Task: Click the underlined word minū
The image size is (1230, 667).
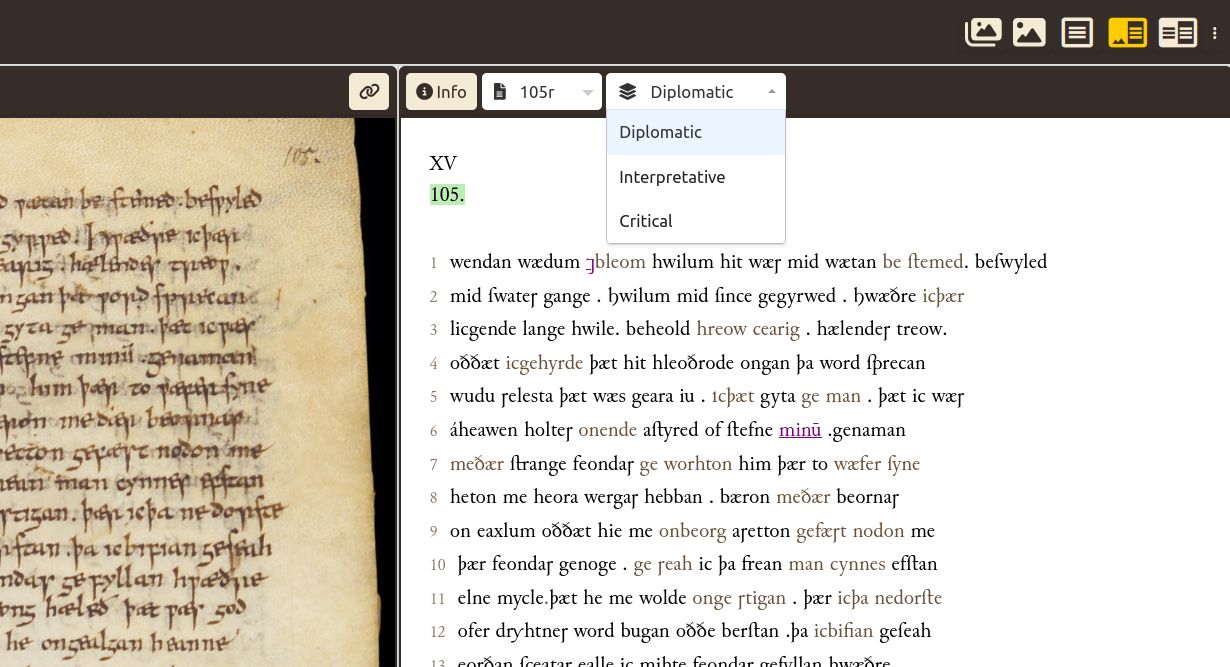Action: 800,430
